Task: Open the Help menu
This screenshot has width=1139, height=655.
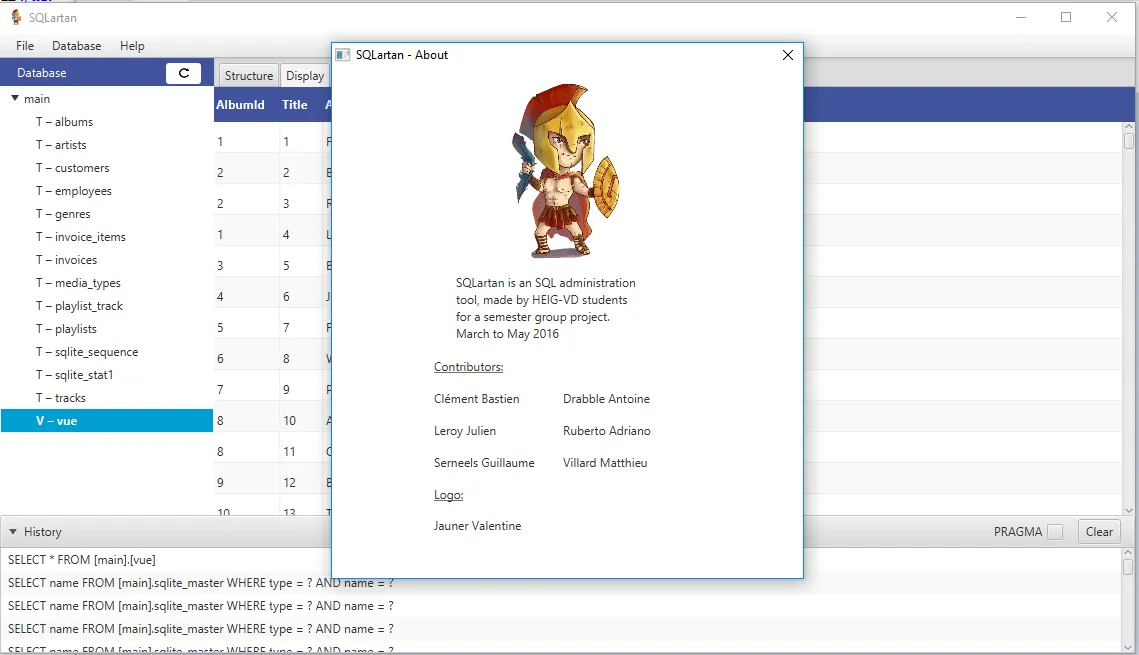Action: click(x=132, y=46)
